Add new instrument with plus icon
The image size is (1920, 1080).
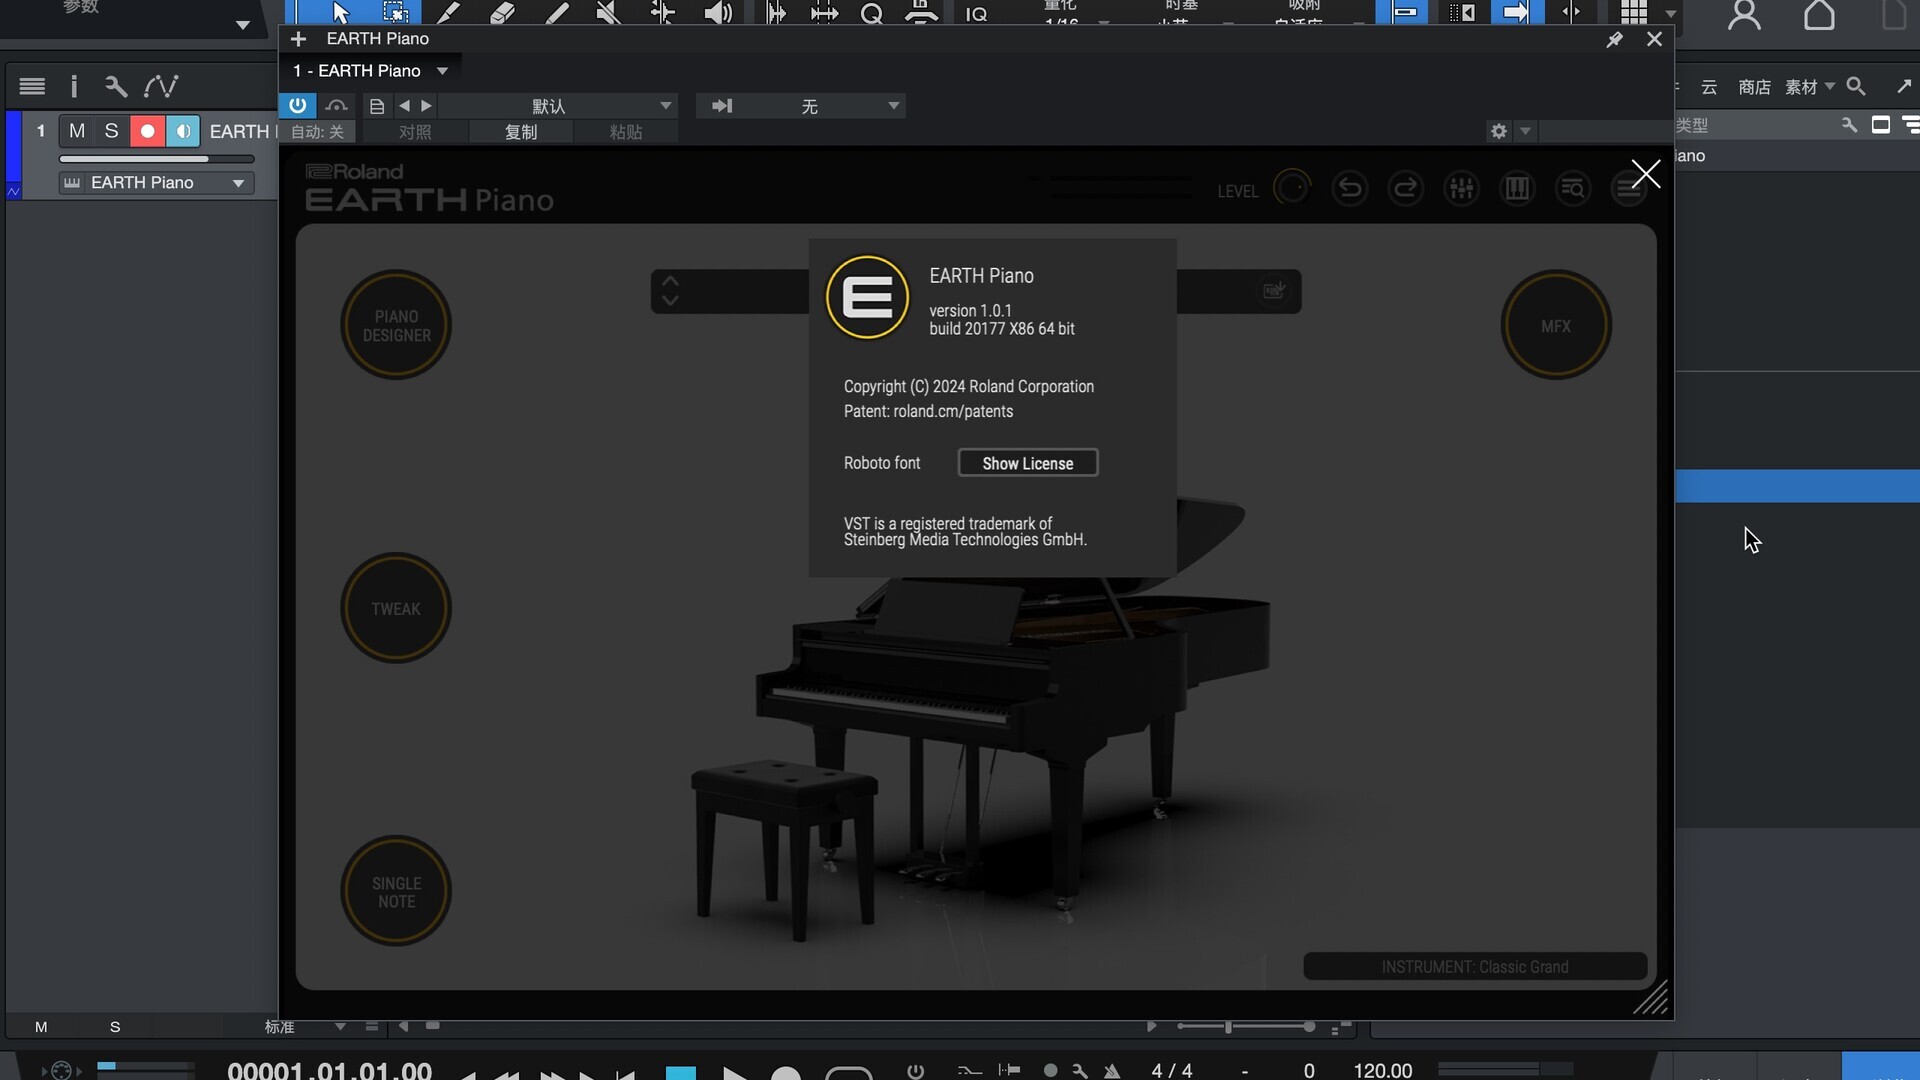pyautogui.click(x=298, y=39)
